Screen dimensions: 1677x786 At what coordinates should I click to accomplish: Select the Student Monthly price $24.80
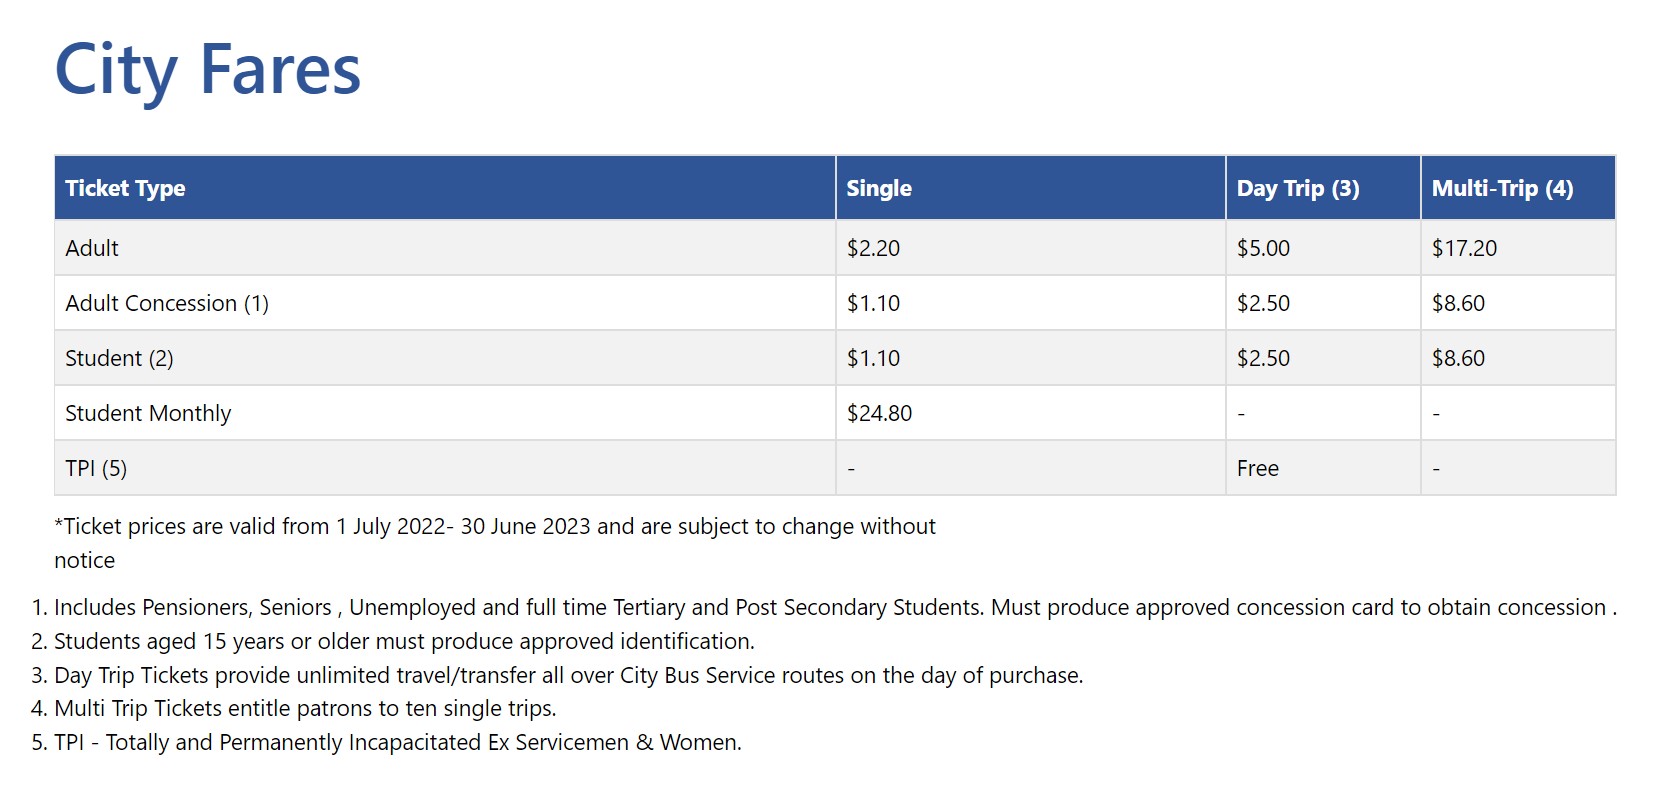[879, 413]
